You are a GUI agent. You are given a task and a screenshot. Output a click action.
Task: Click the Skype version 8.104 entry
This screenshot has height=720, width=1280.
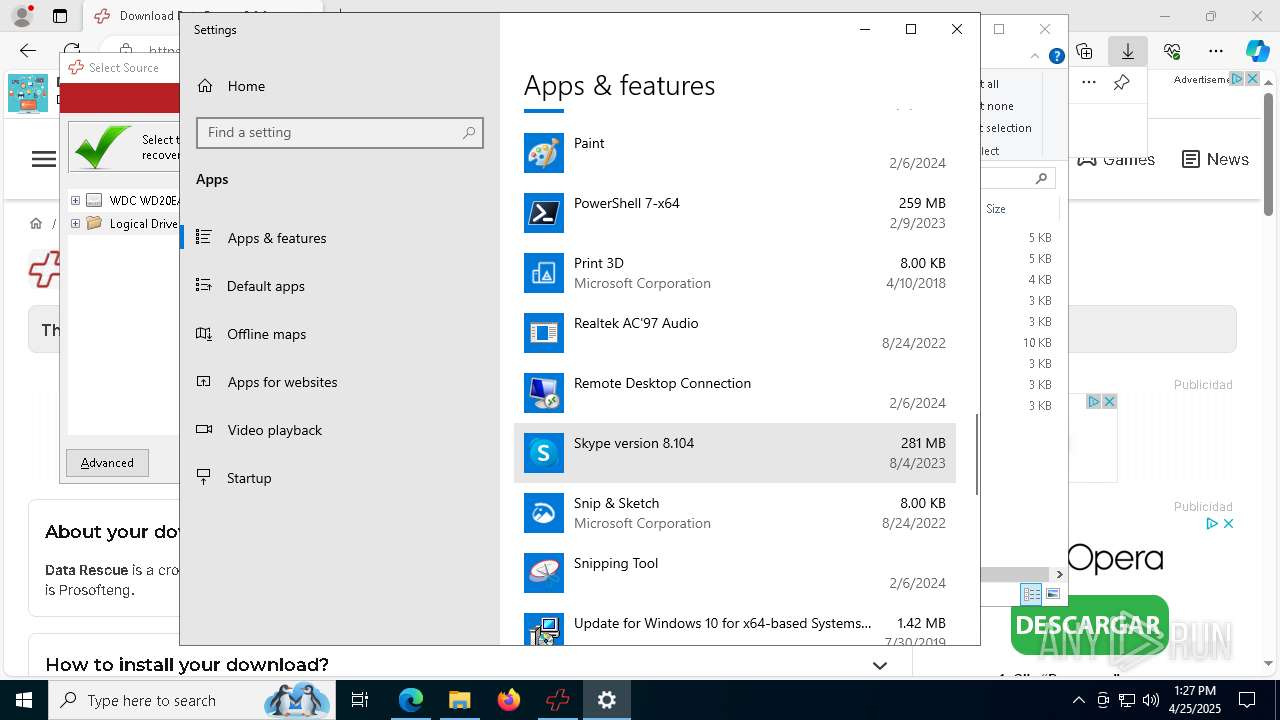click(735, 453)
